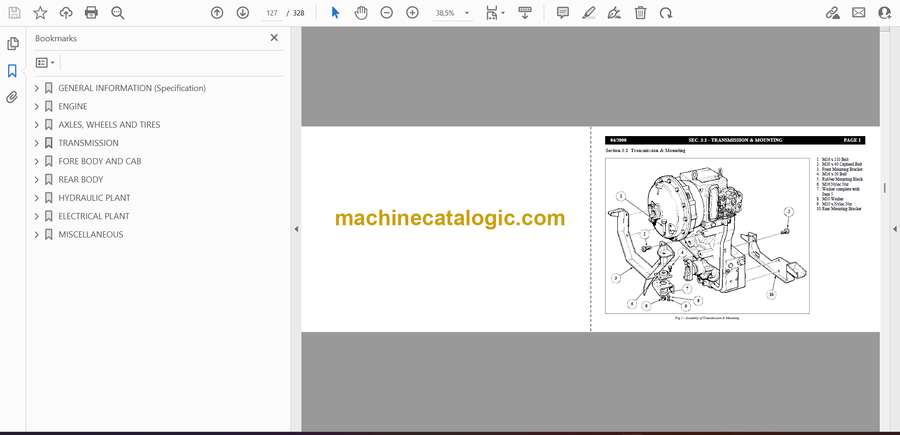Screen dimensions: 900x435
Task: Click the Print file icon
Action: pos(92,13)
